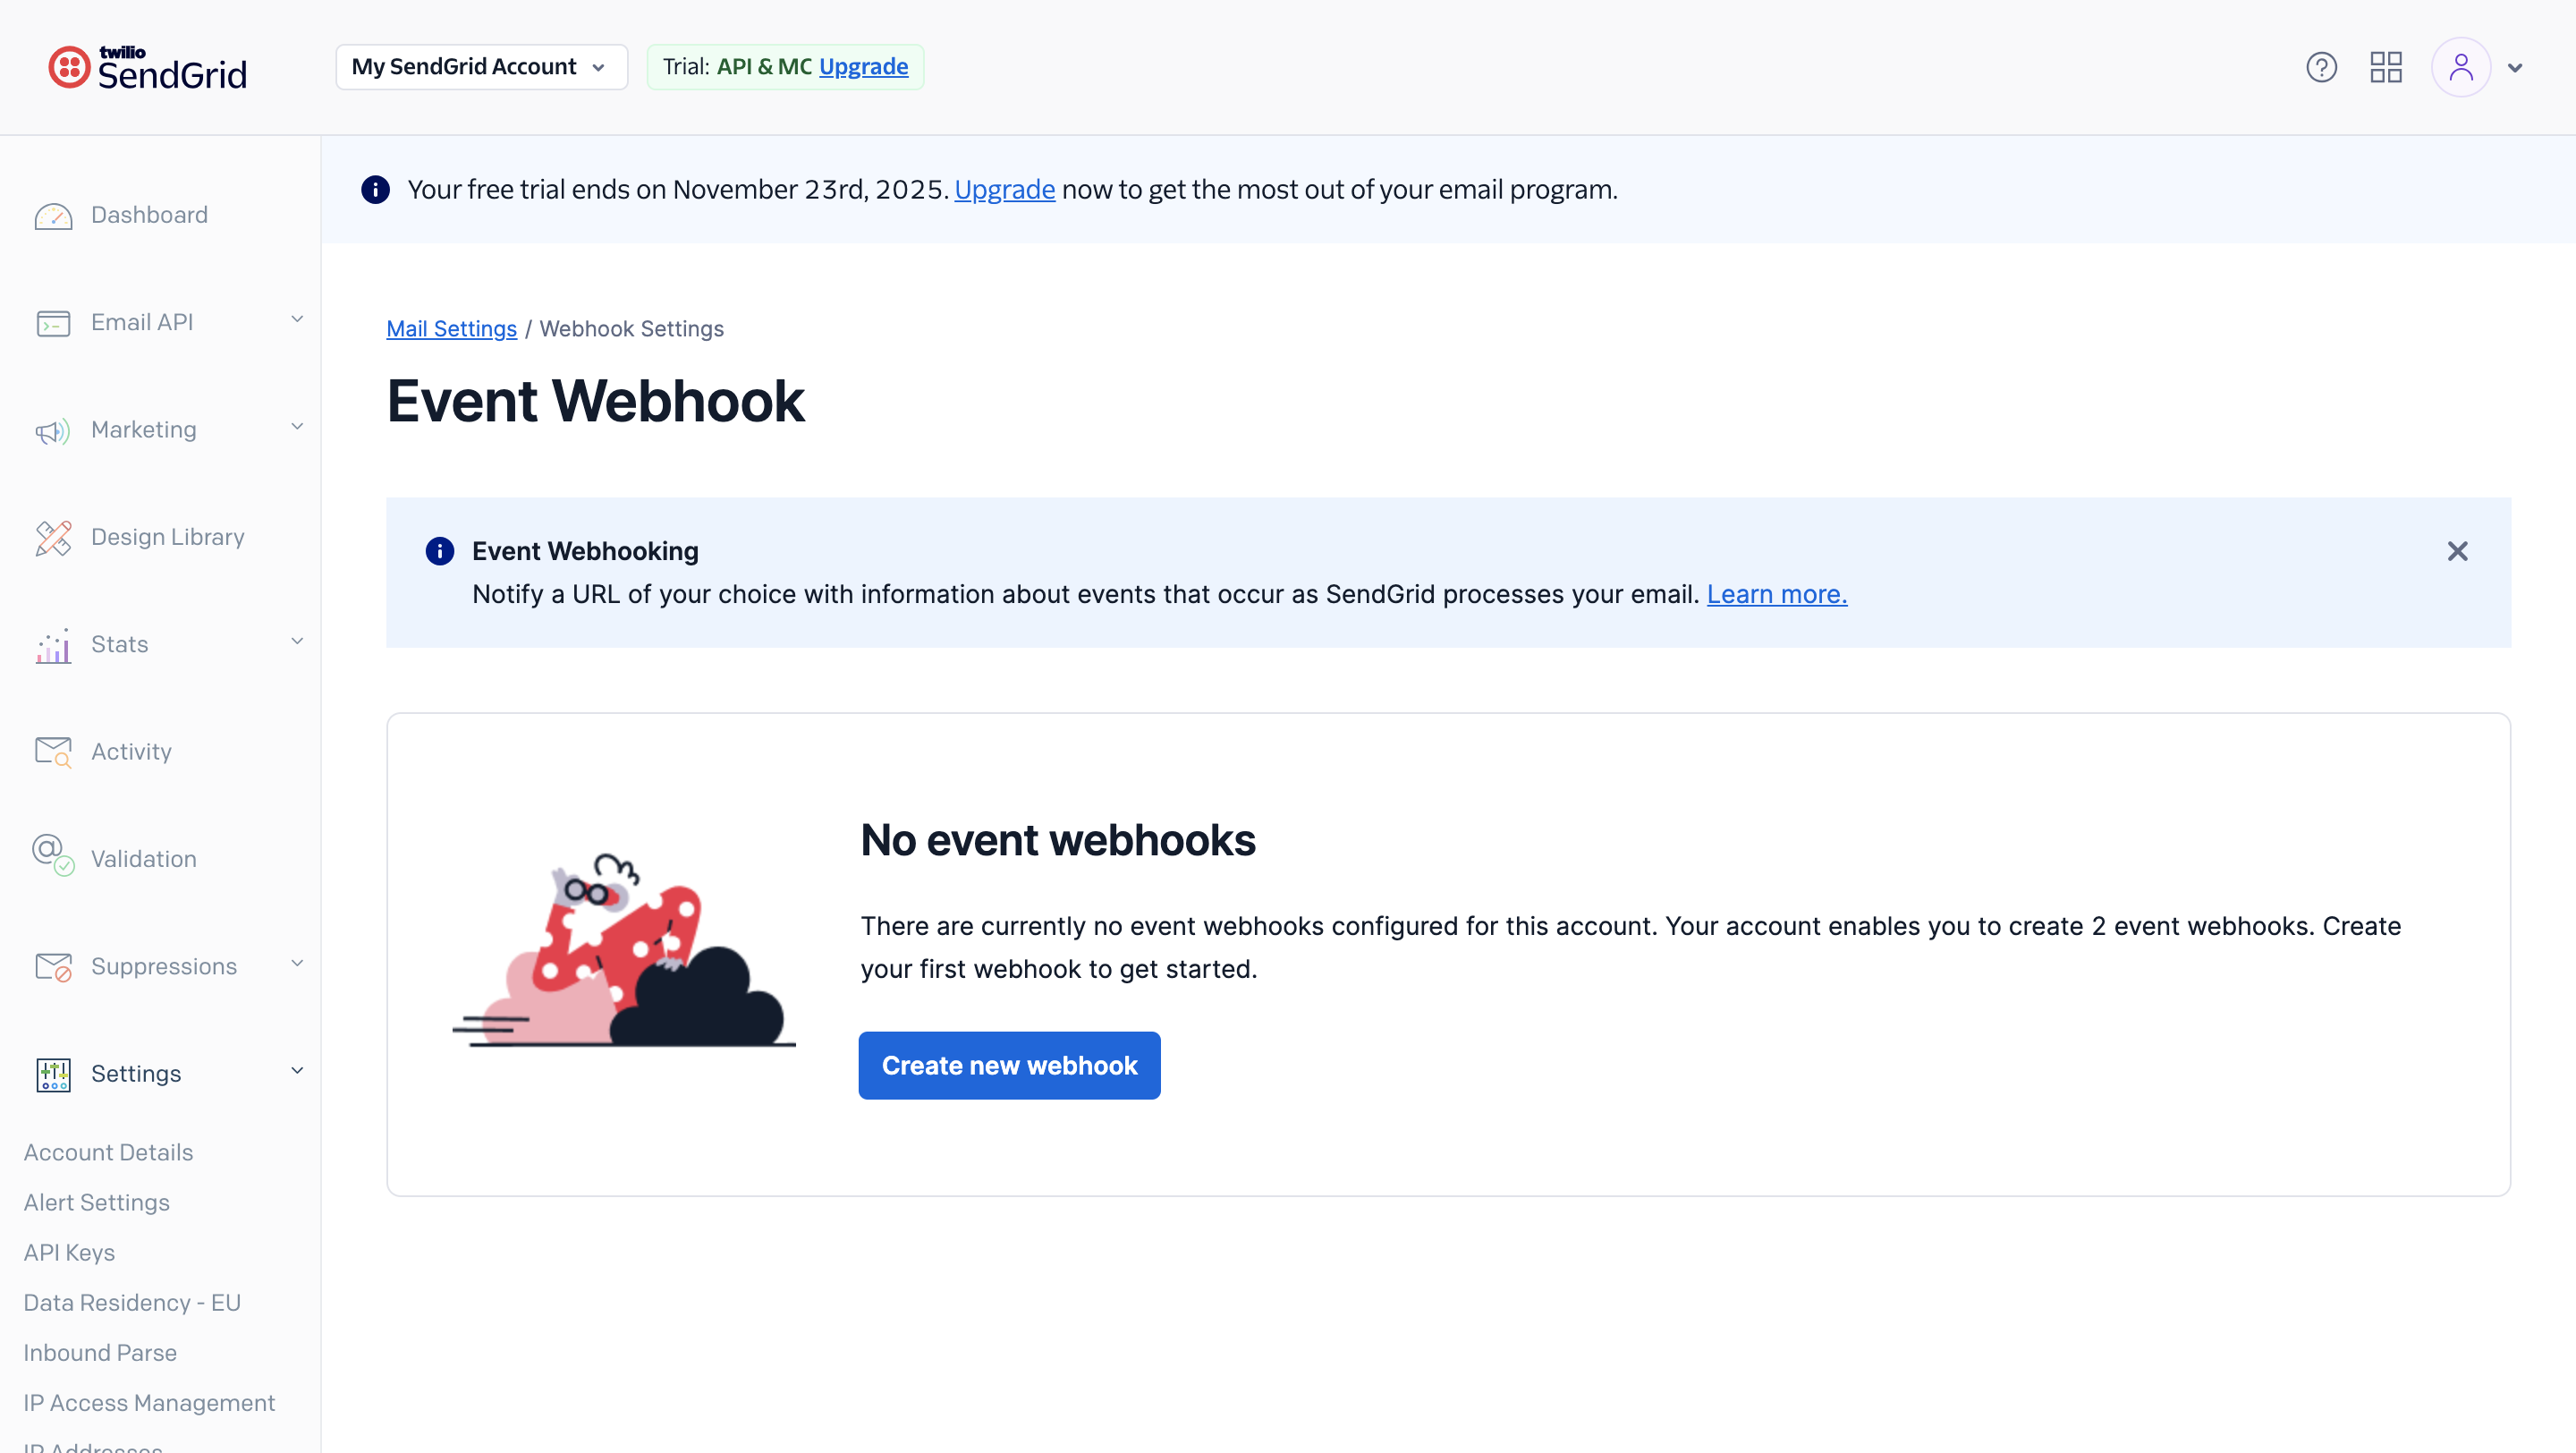Image resolution: width=2576 pixels, height=1453 pixels.
Task: Open the Suppressions menu item
Action: pos(164,966)
